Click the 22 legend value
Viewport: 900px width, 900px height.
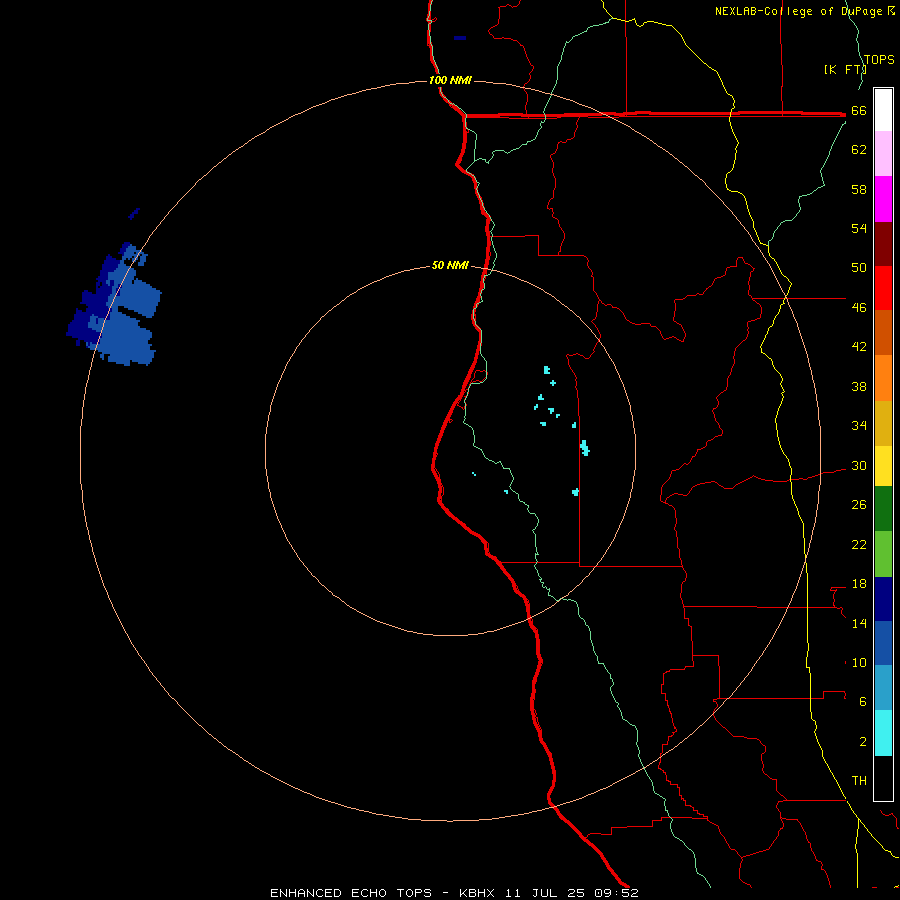[x=859, y=544]
